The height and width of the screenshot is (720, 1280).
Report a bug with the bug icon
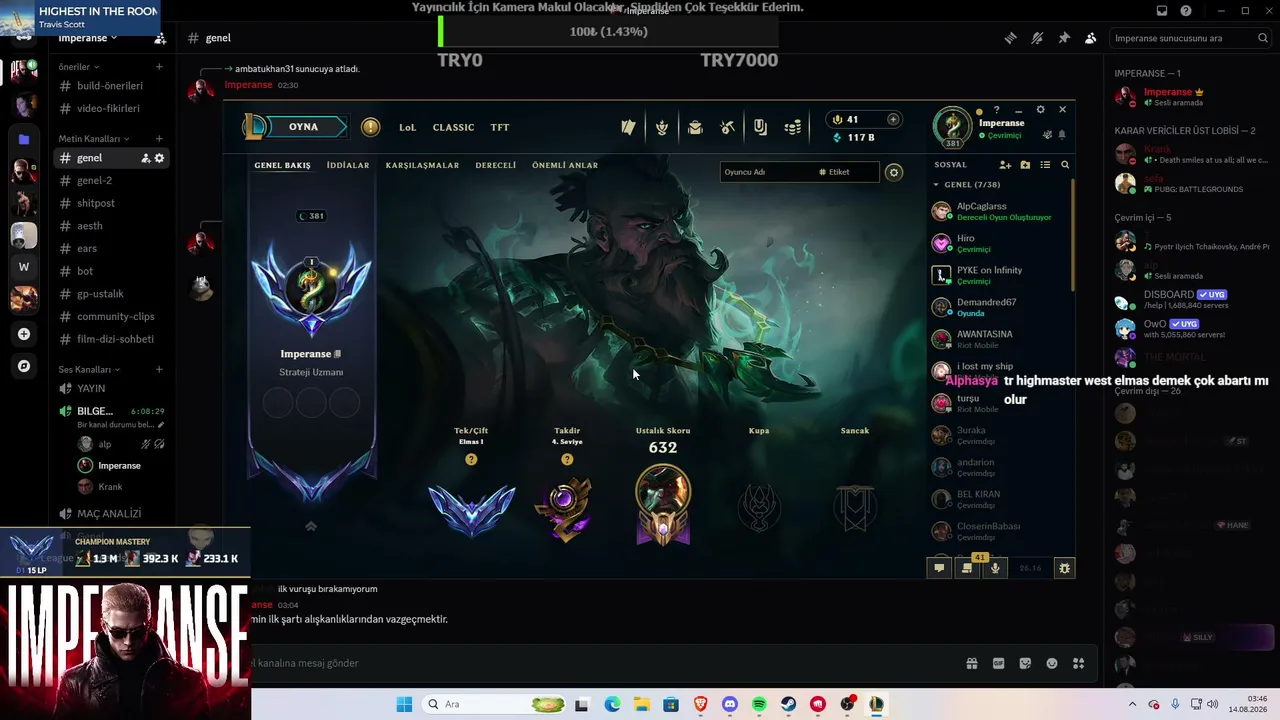tap(1064, 568)
